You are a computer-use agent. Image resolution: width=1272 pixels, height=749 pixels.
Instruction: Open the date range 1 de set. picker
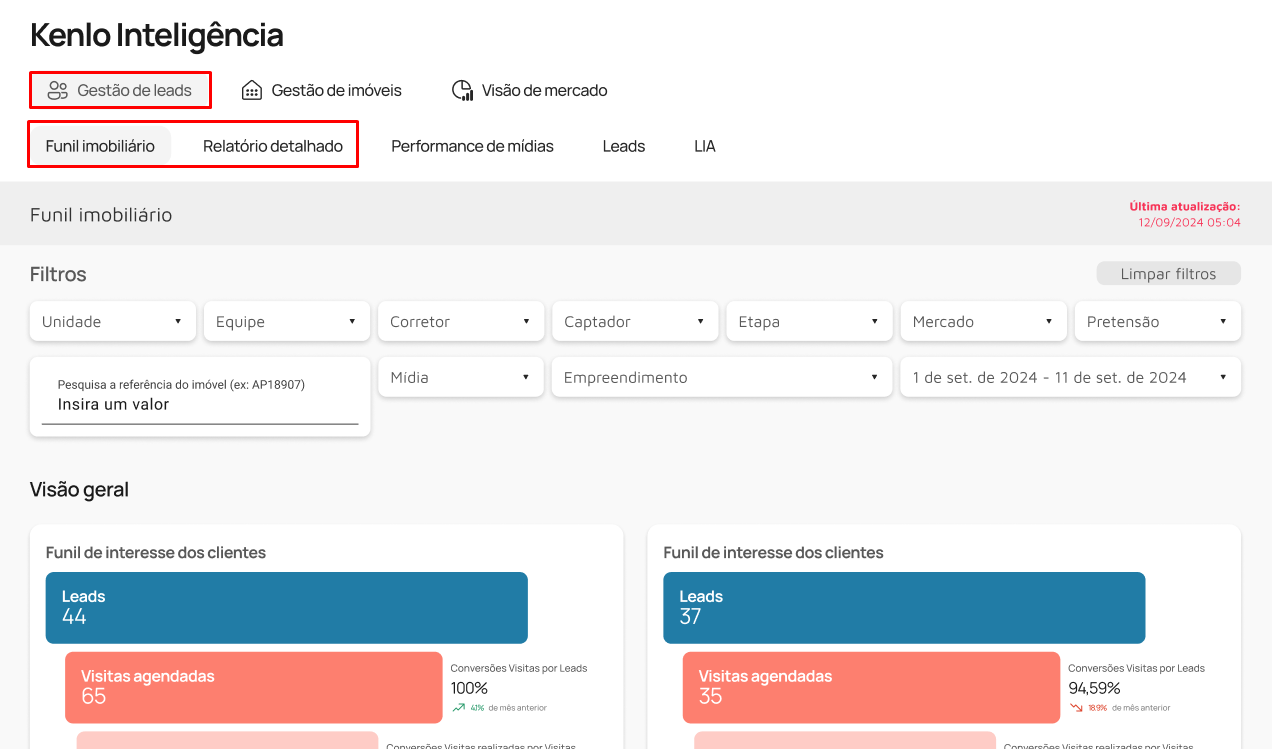point(1071,377)
